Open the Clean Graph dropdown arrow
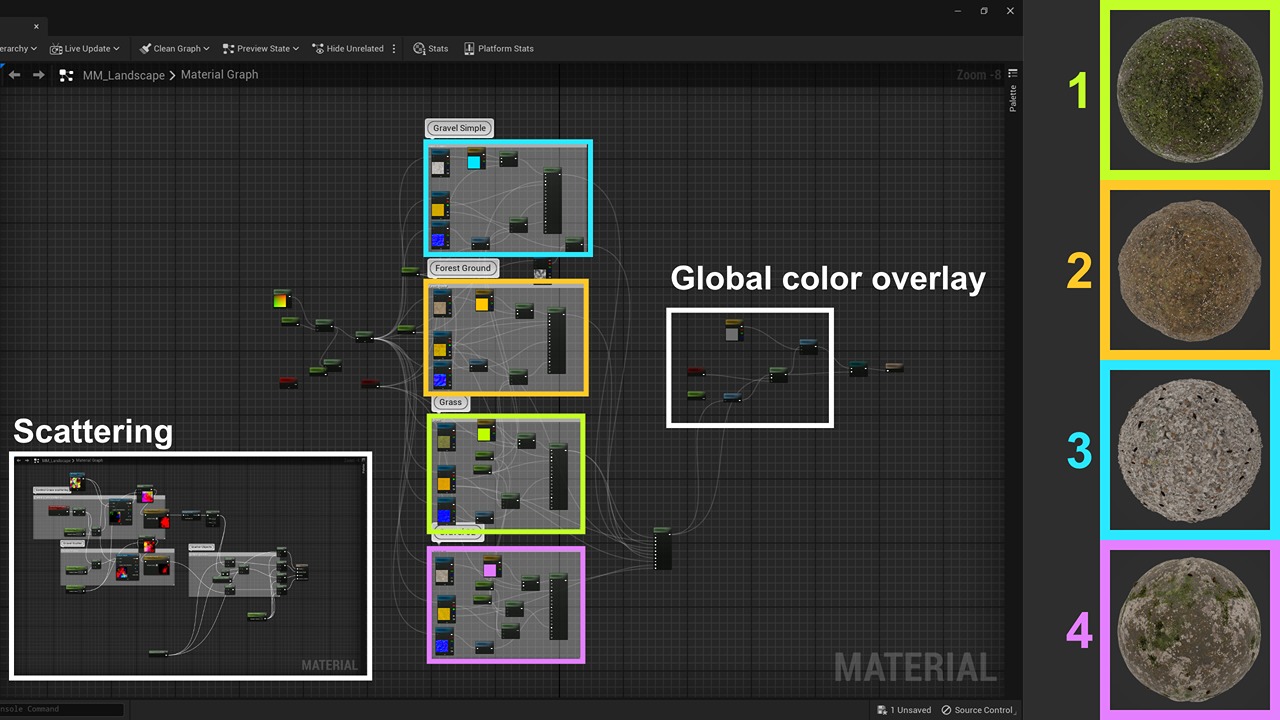Viewport: 1280px width, 720px height. click(205, 48)
